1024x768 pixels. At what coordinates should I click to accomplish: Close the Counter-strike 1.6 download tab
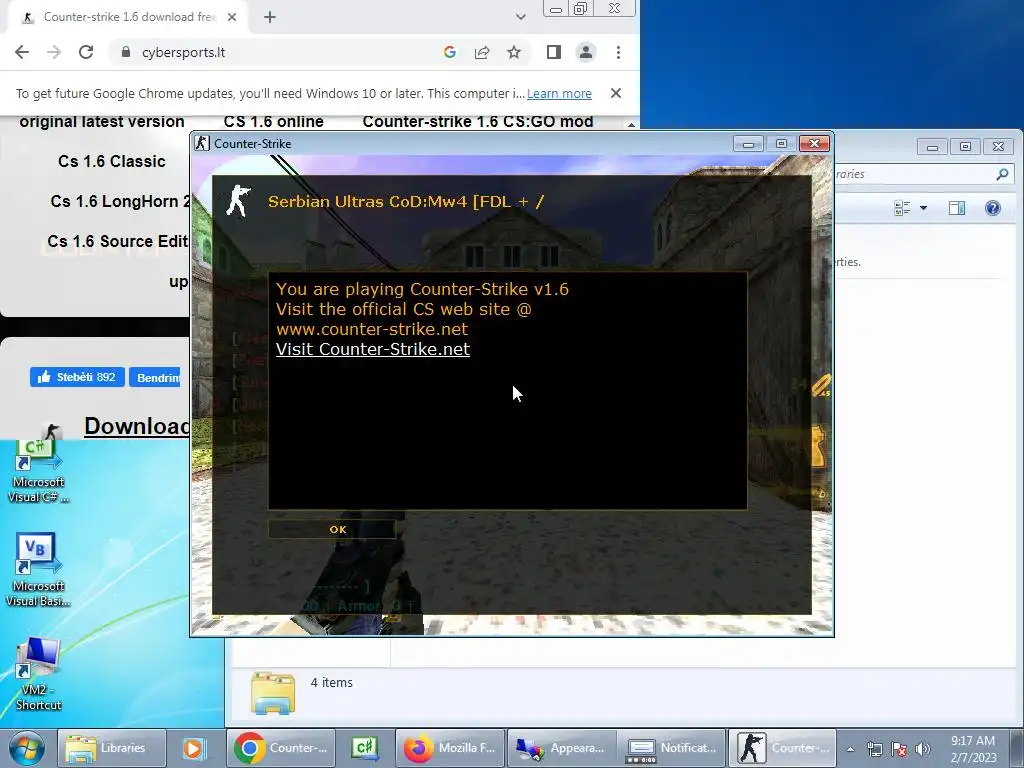(x=232, y=18)
